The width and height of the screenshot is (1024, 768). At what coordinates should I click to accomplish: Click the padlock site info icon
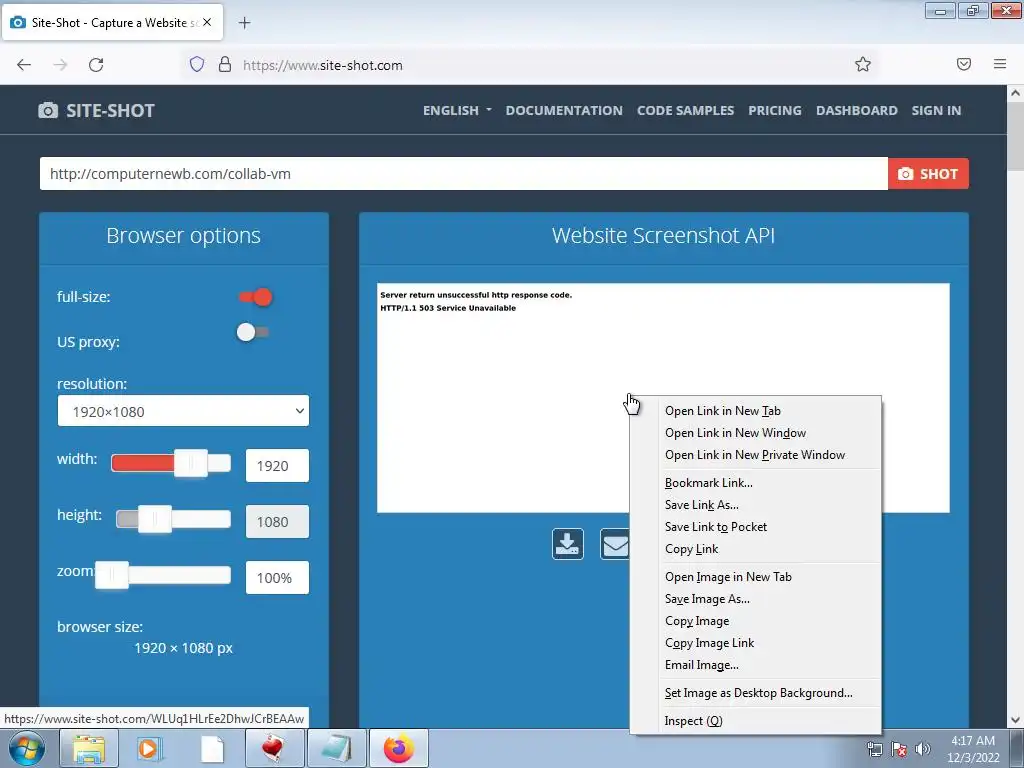pos(225,64)
